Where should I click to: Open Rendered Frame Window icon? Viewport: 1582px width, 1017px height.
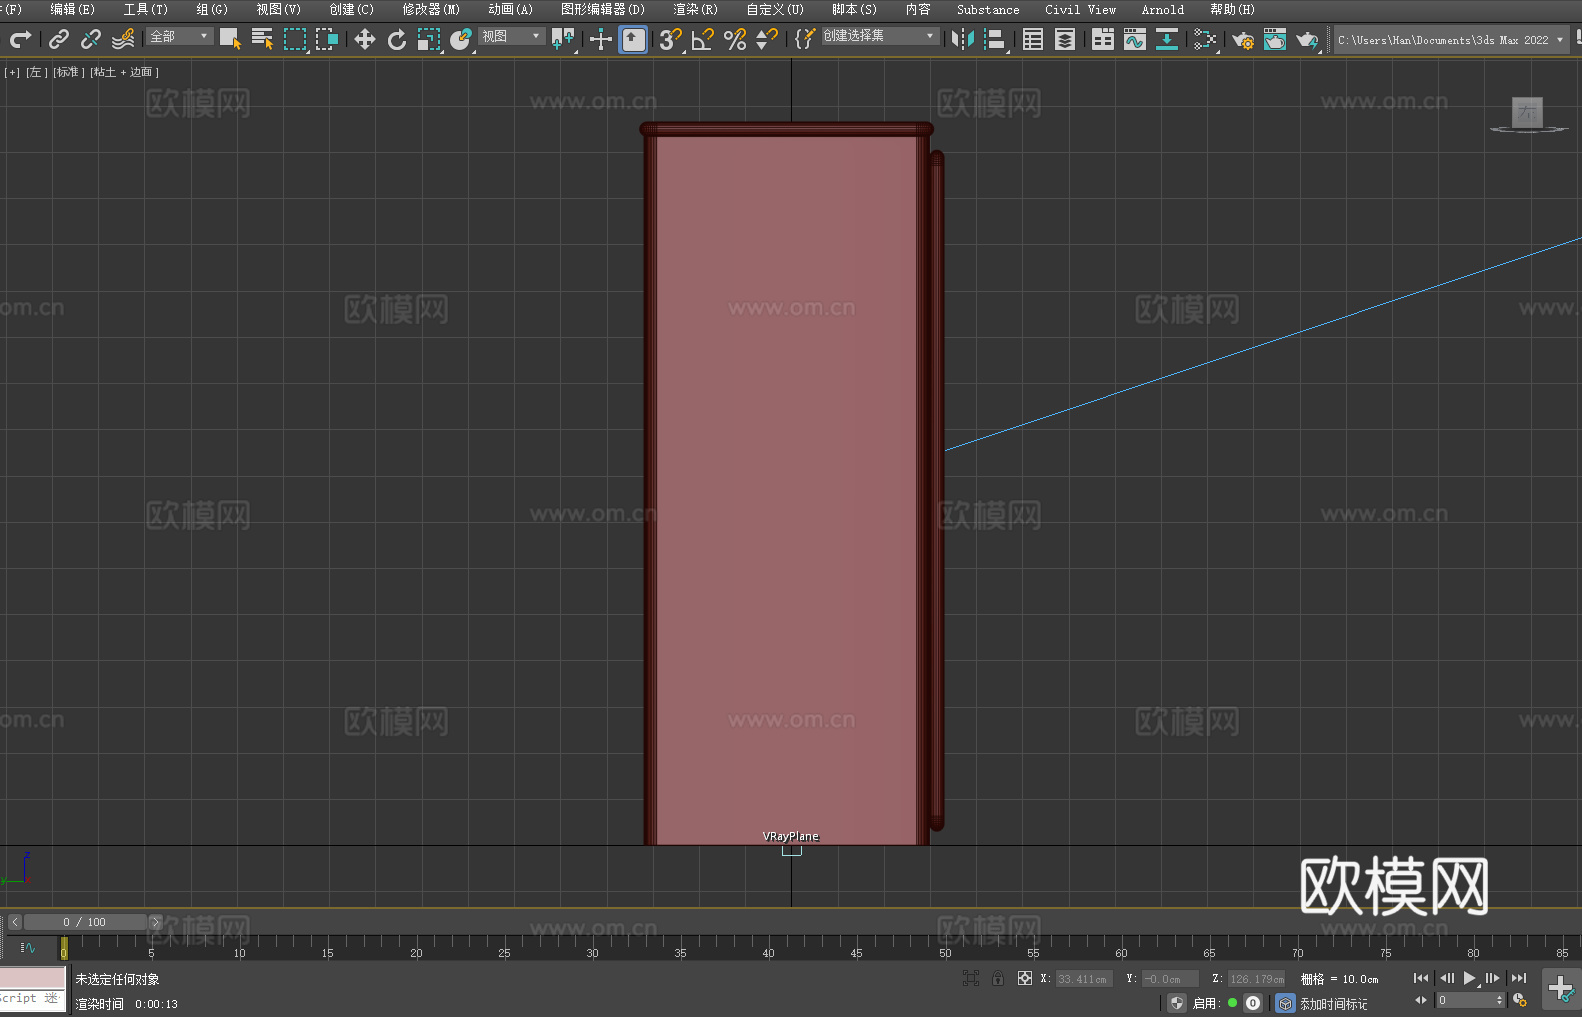tap(1275, 39)
